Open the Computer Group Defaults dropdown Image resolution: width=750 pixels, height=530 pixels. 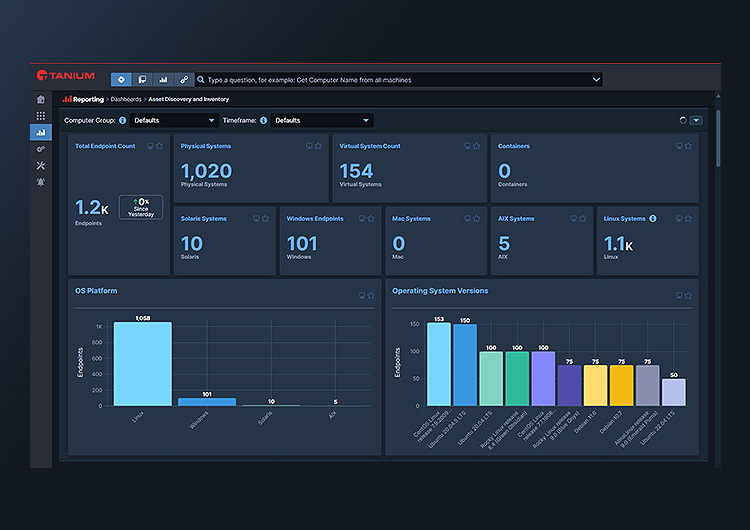[x=174, y=121]
